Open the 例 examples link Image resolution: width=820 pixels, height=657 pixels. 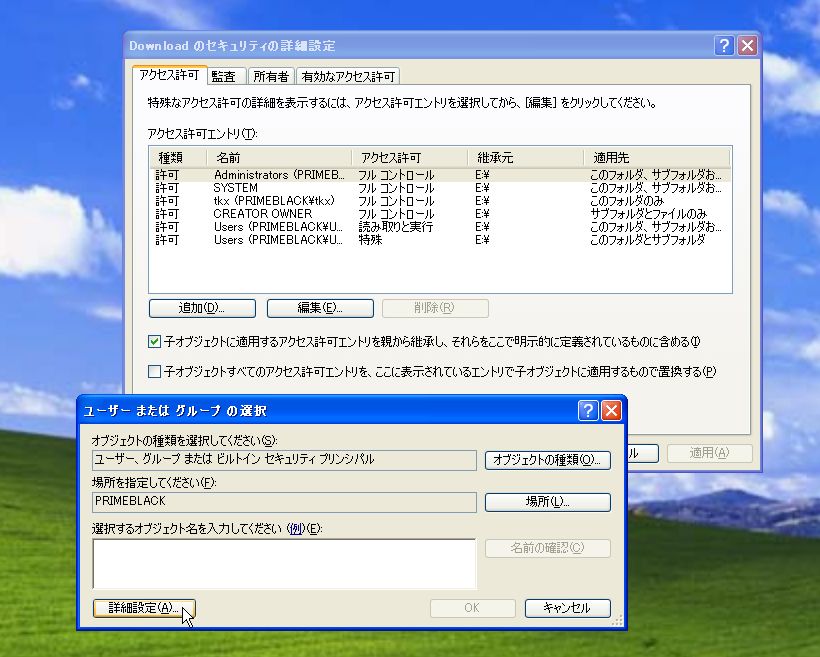click(296, 528)
